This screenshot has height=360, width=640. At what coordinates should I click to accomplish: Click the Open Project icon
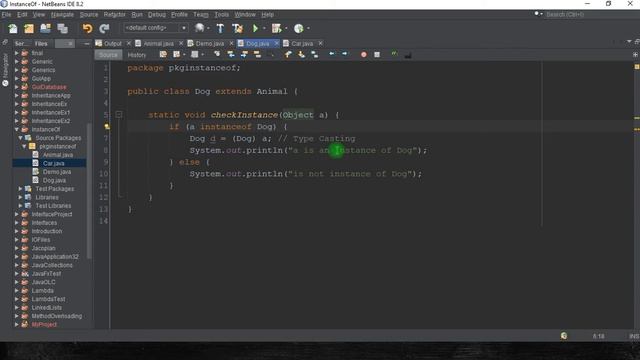(x=45, y=28)
